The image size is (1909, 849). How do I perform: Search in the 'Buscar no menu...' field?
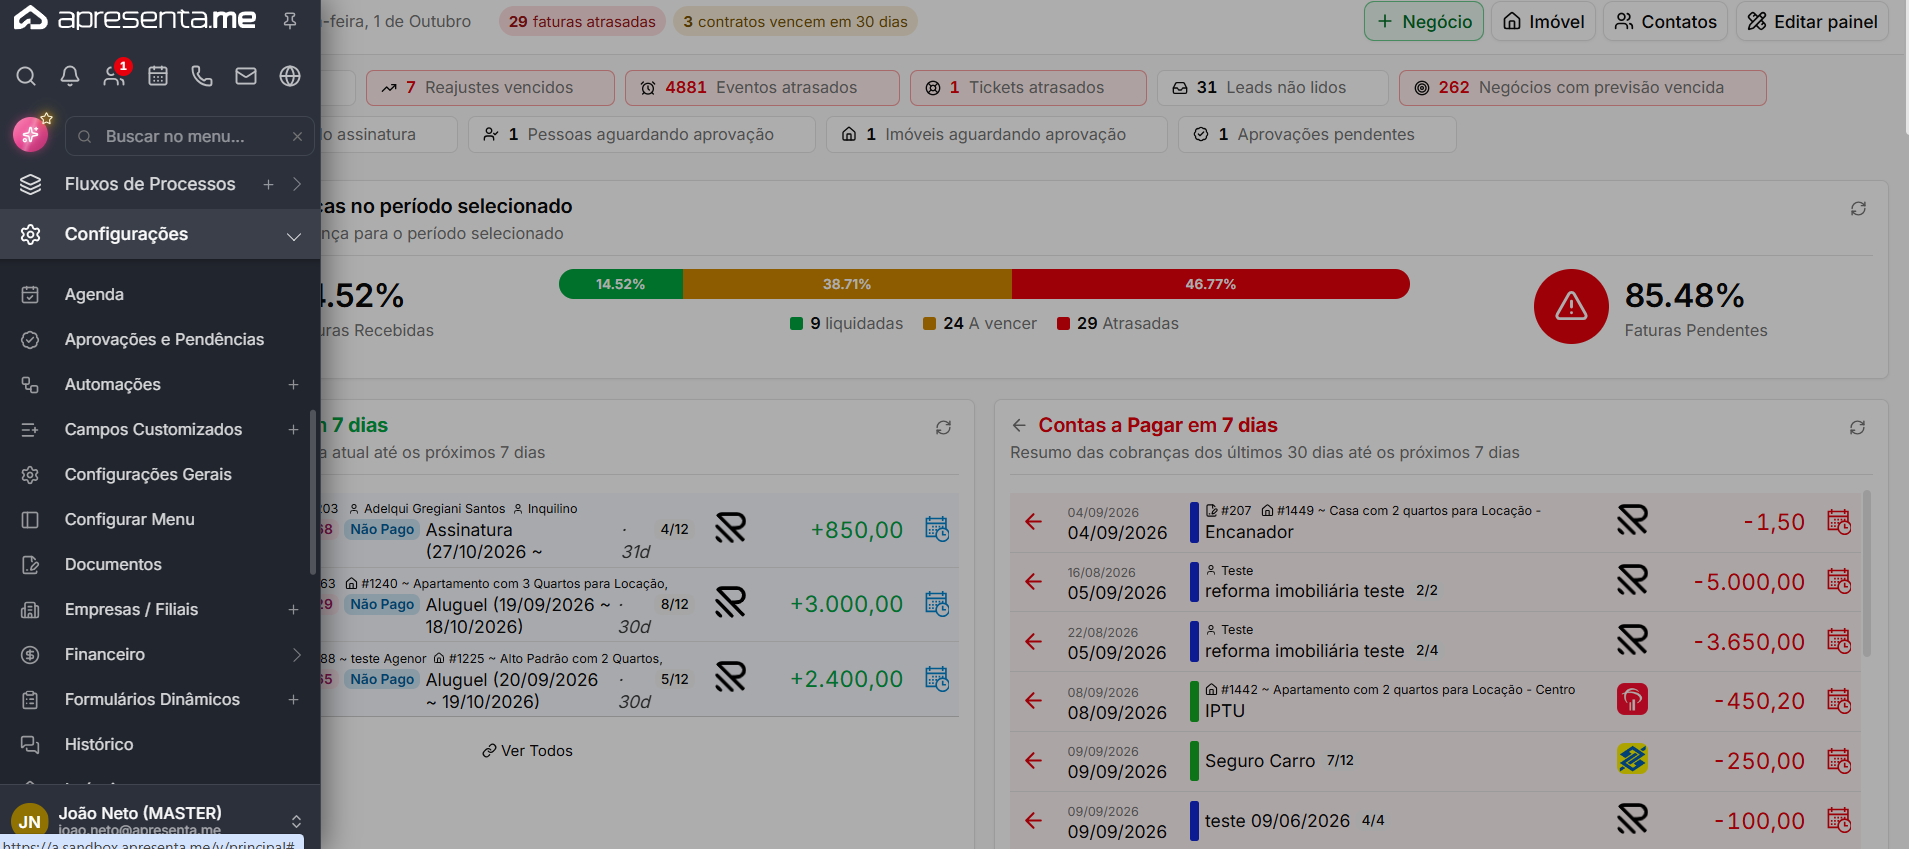point(190,136)
